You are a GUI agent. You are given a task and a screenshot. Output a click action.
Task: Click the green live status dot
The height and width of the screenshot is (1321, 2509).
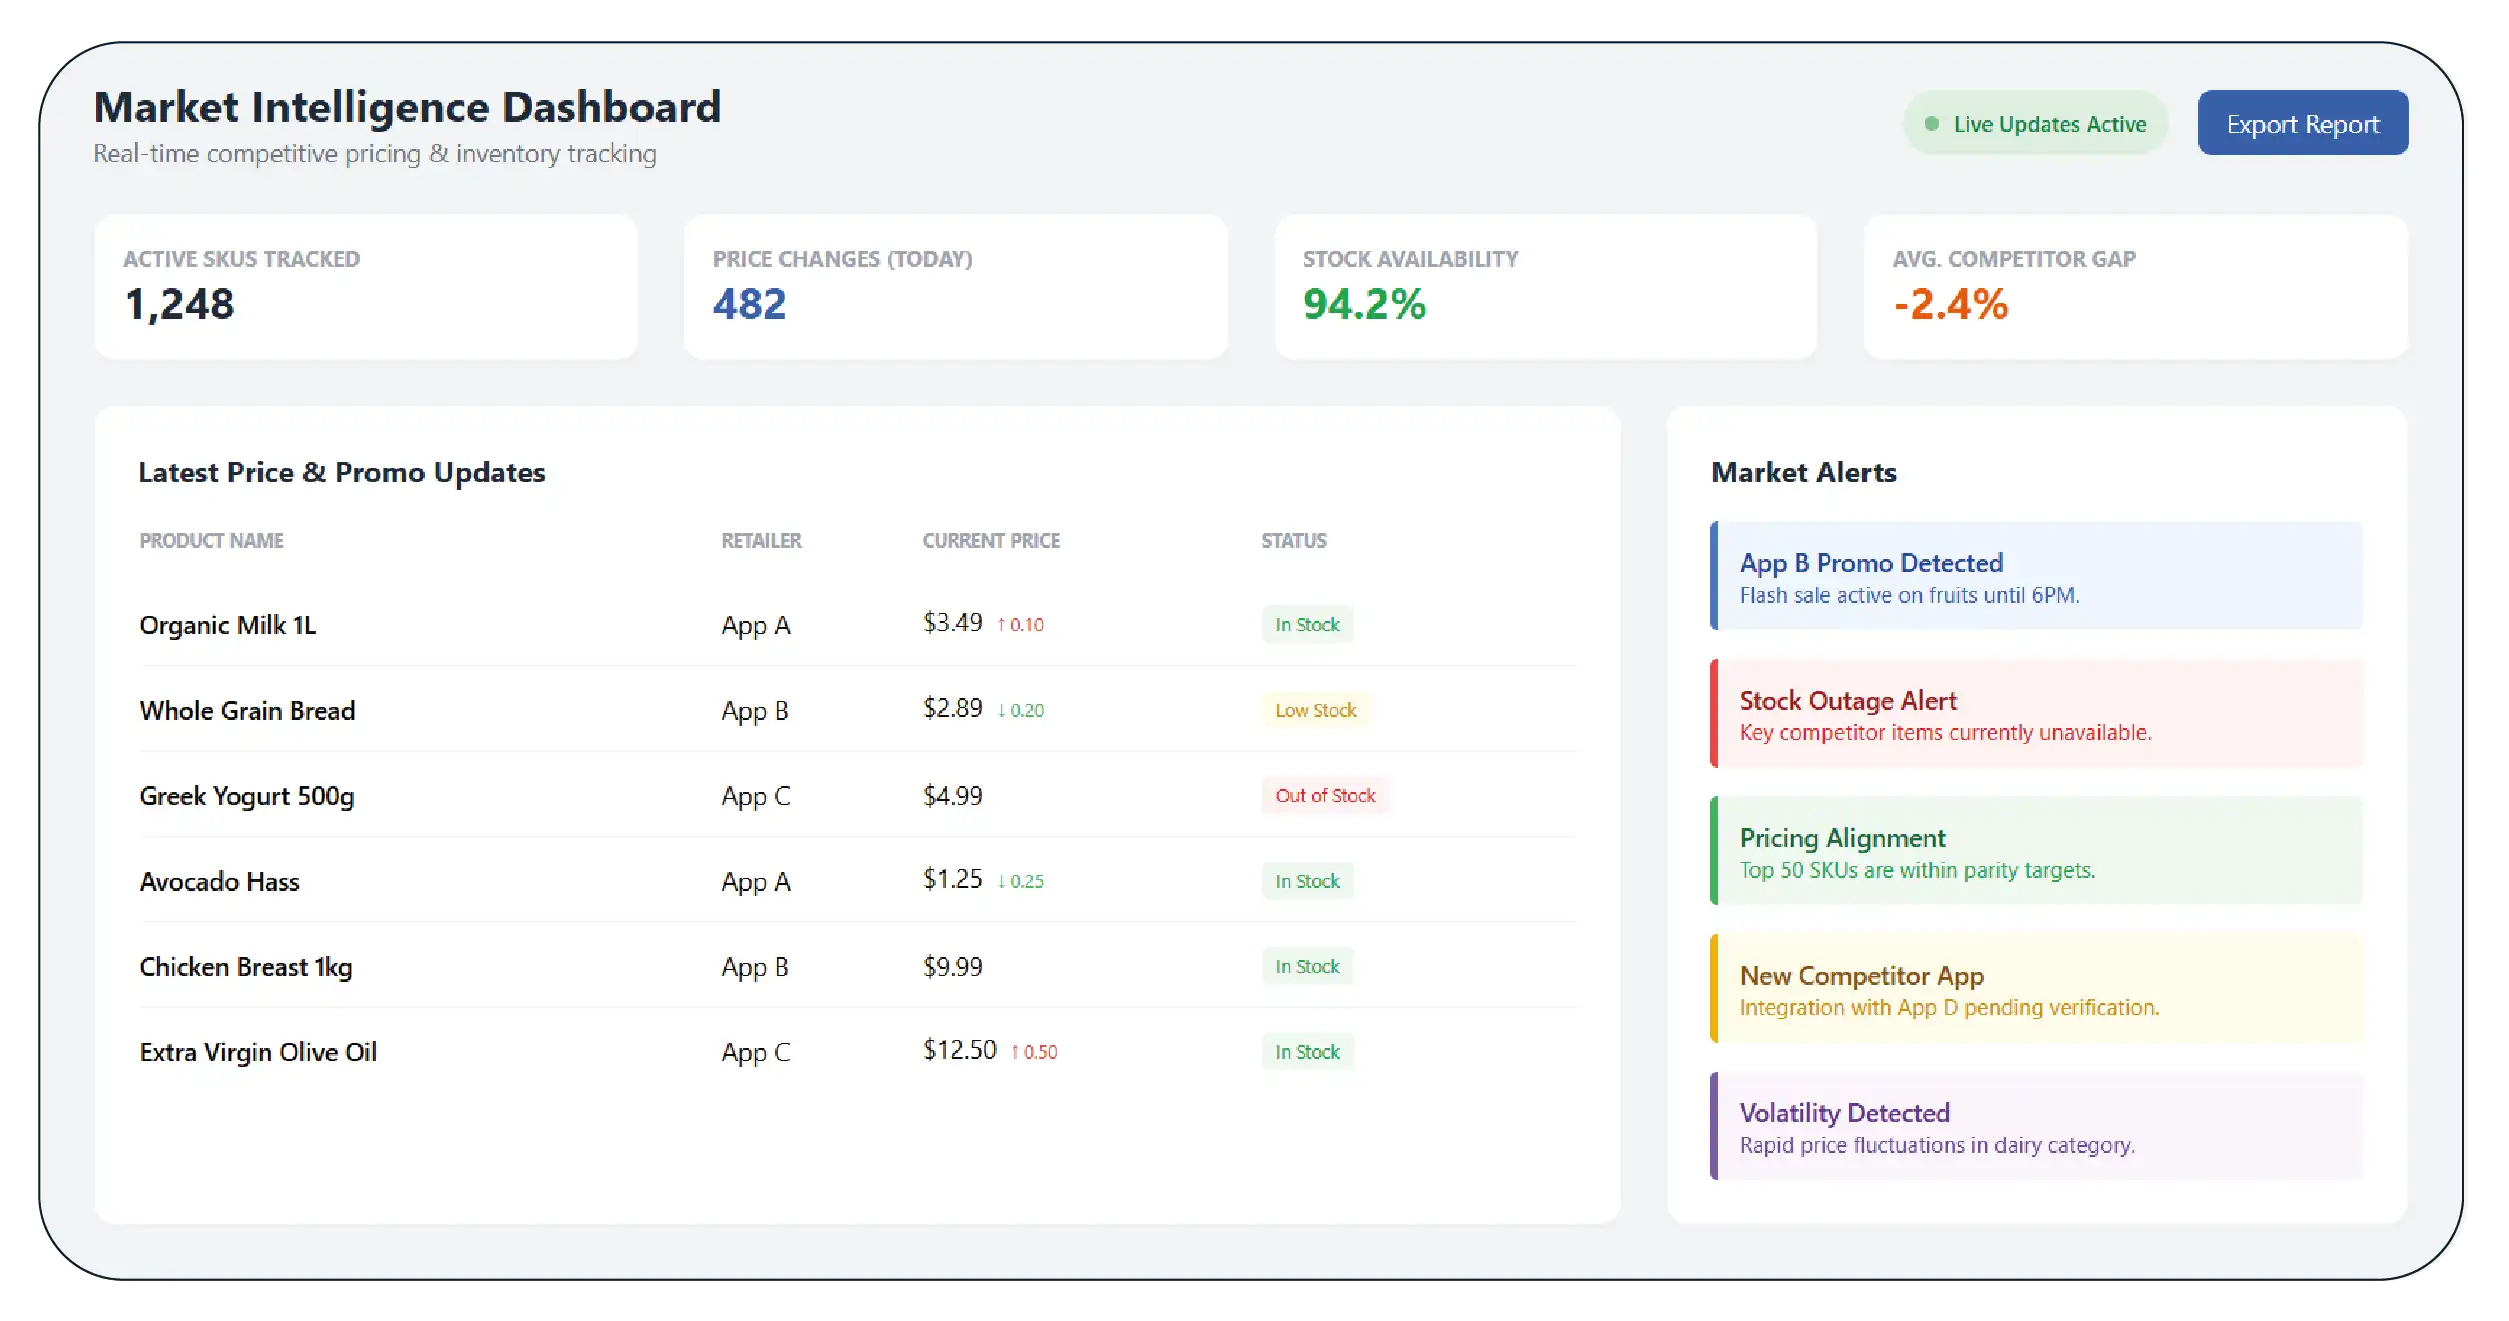[x=1932, y=124]
